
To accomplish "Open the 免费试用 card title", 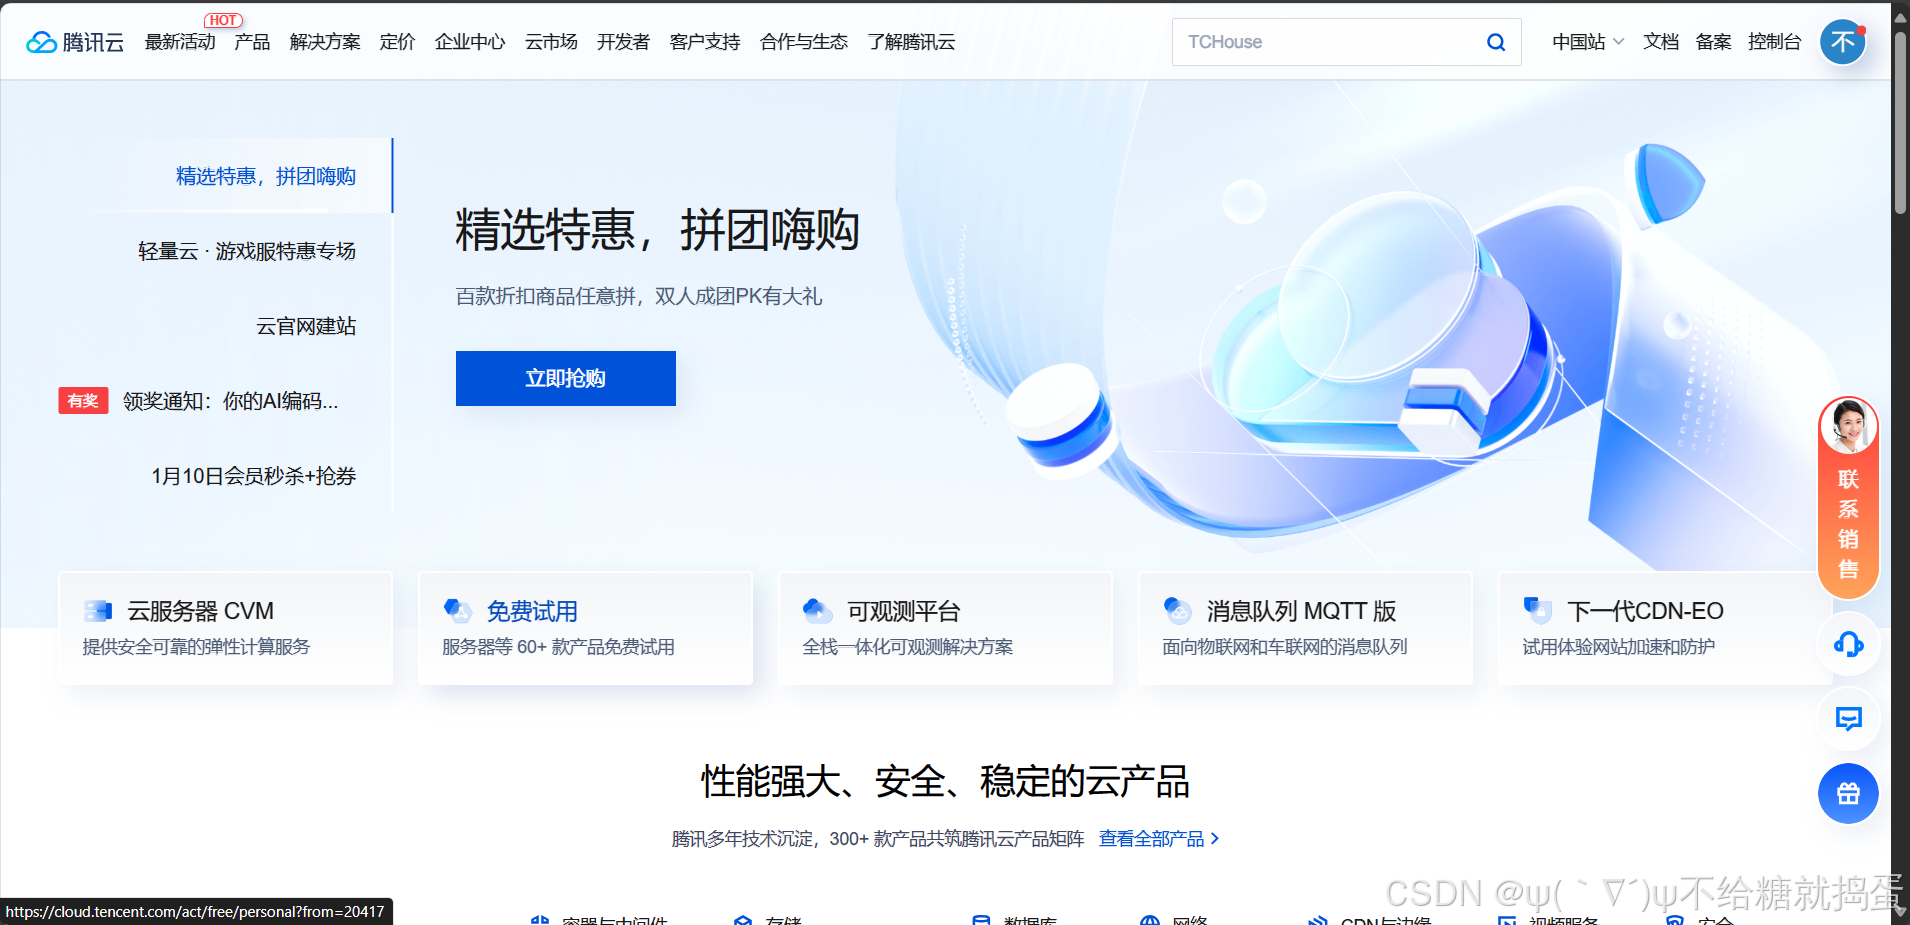I will [x=532, y=611].
